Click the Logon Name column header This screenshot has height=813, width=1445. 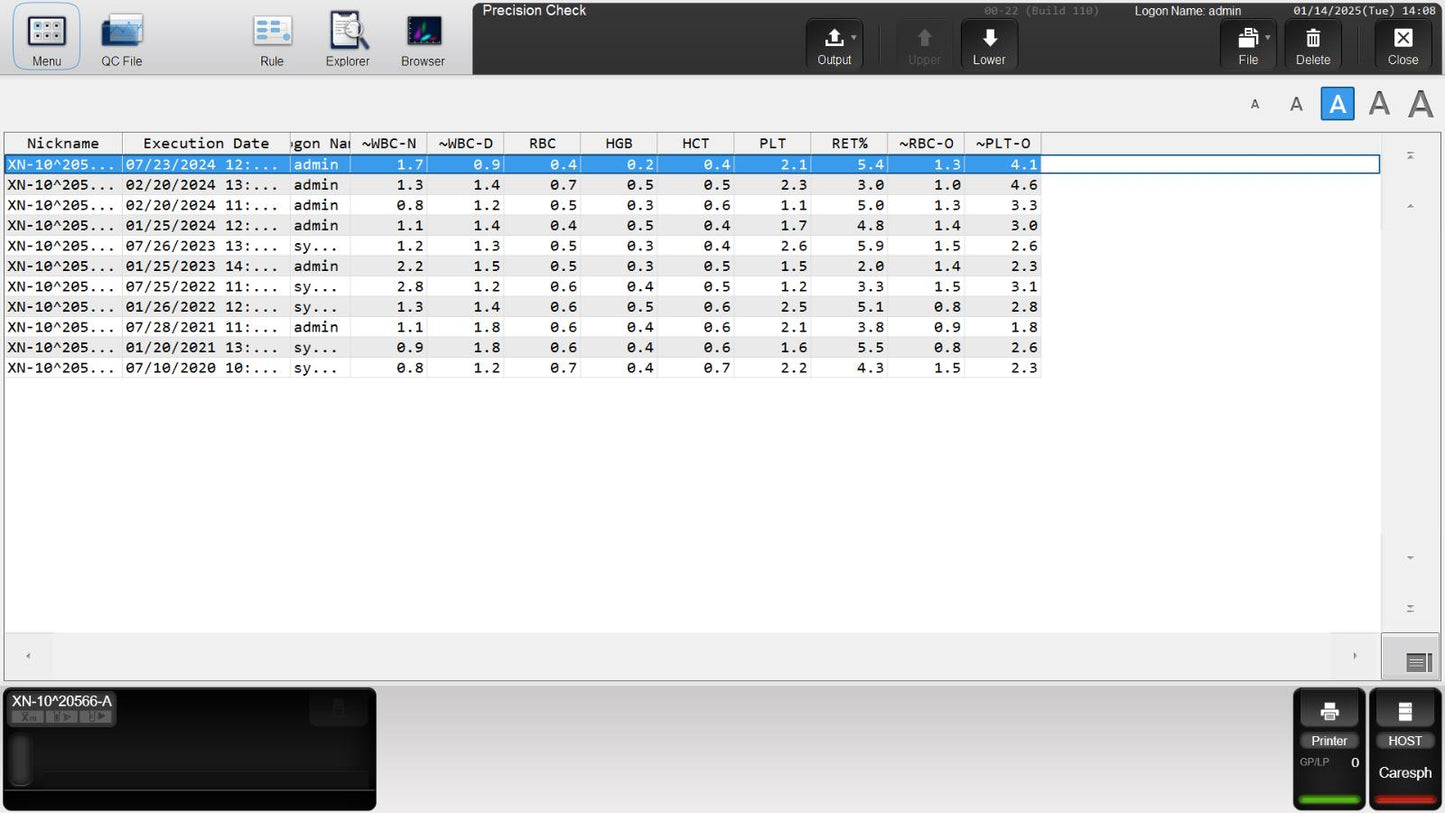pyautogui.click(x=320, y=144)
